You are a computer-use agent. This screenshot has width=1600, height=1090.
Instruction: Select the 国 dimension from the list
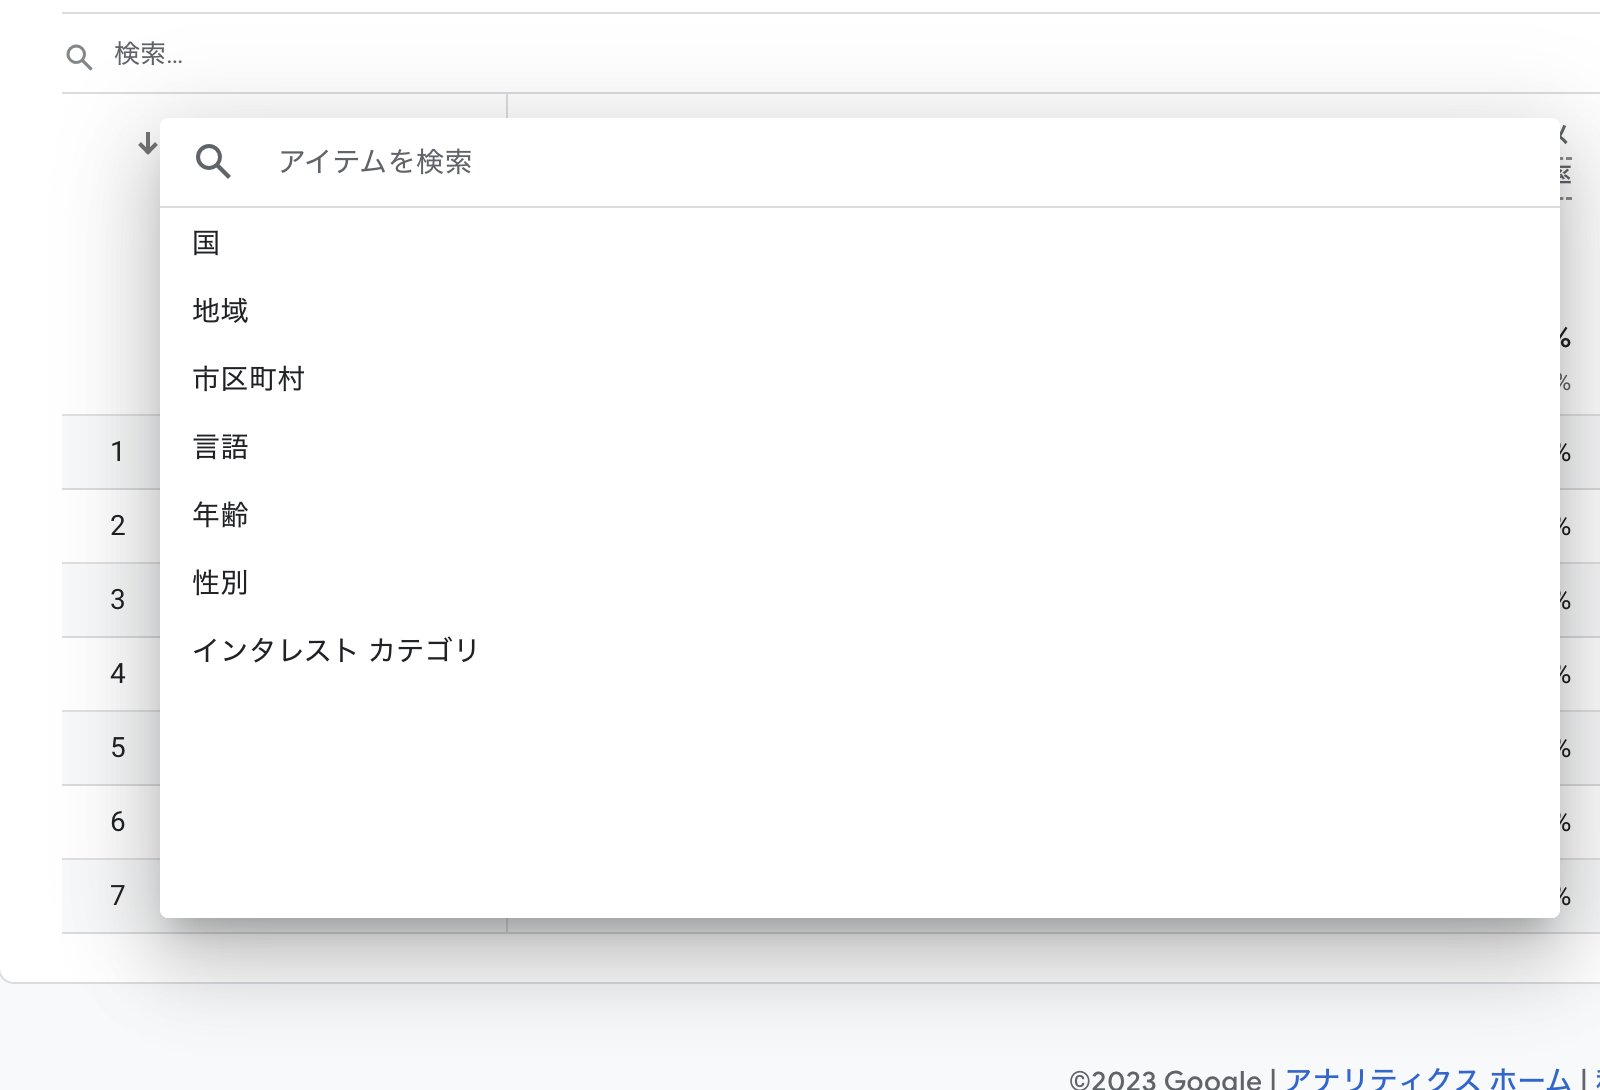(206, 243)
